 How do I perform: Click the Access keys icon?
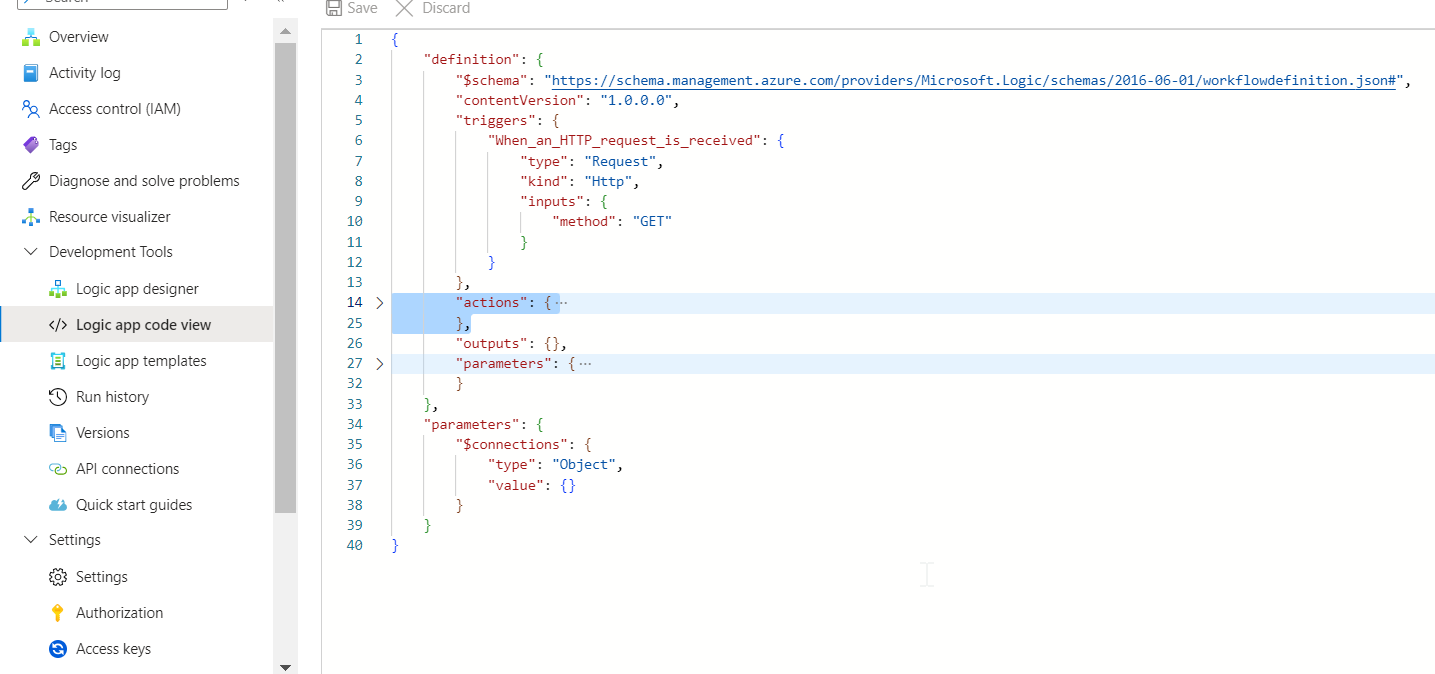click(x=57, y=649)
